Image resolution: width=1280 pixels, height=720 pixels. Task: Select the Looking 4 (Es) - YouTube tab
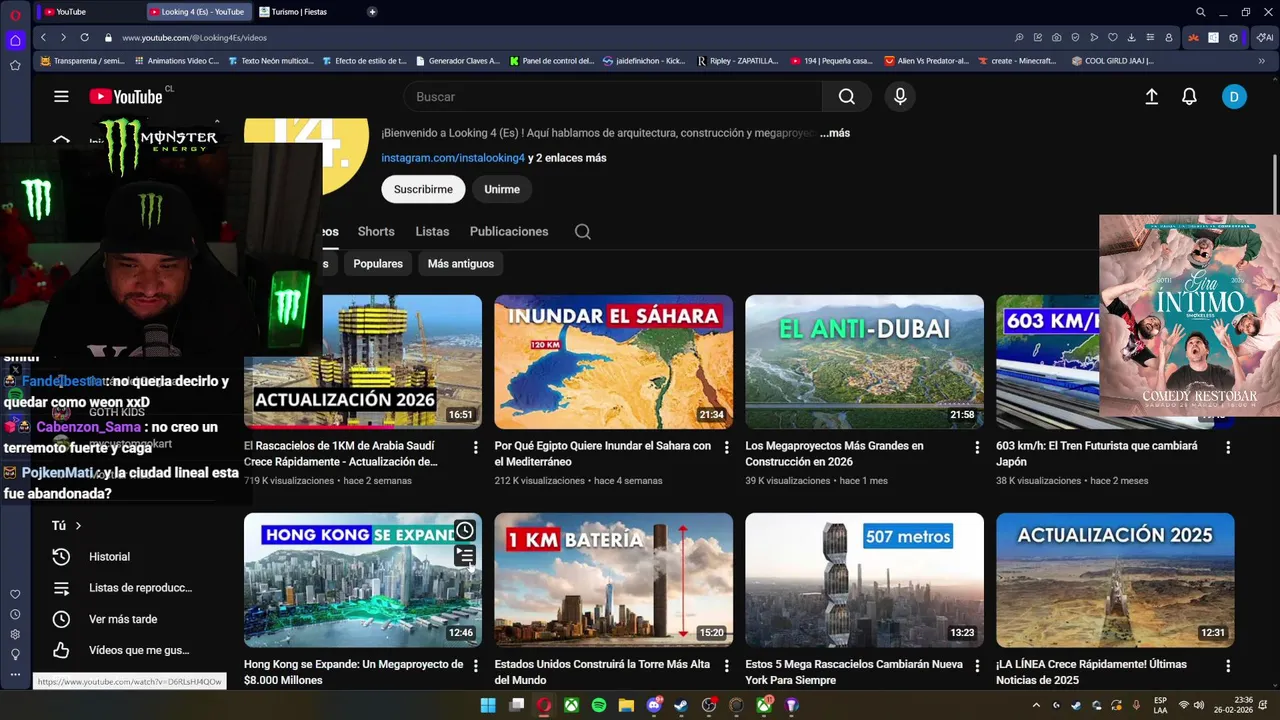click(x=198, y=12)
